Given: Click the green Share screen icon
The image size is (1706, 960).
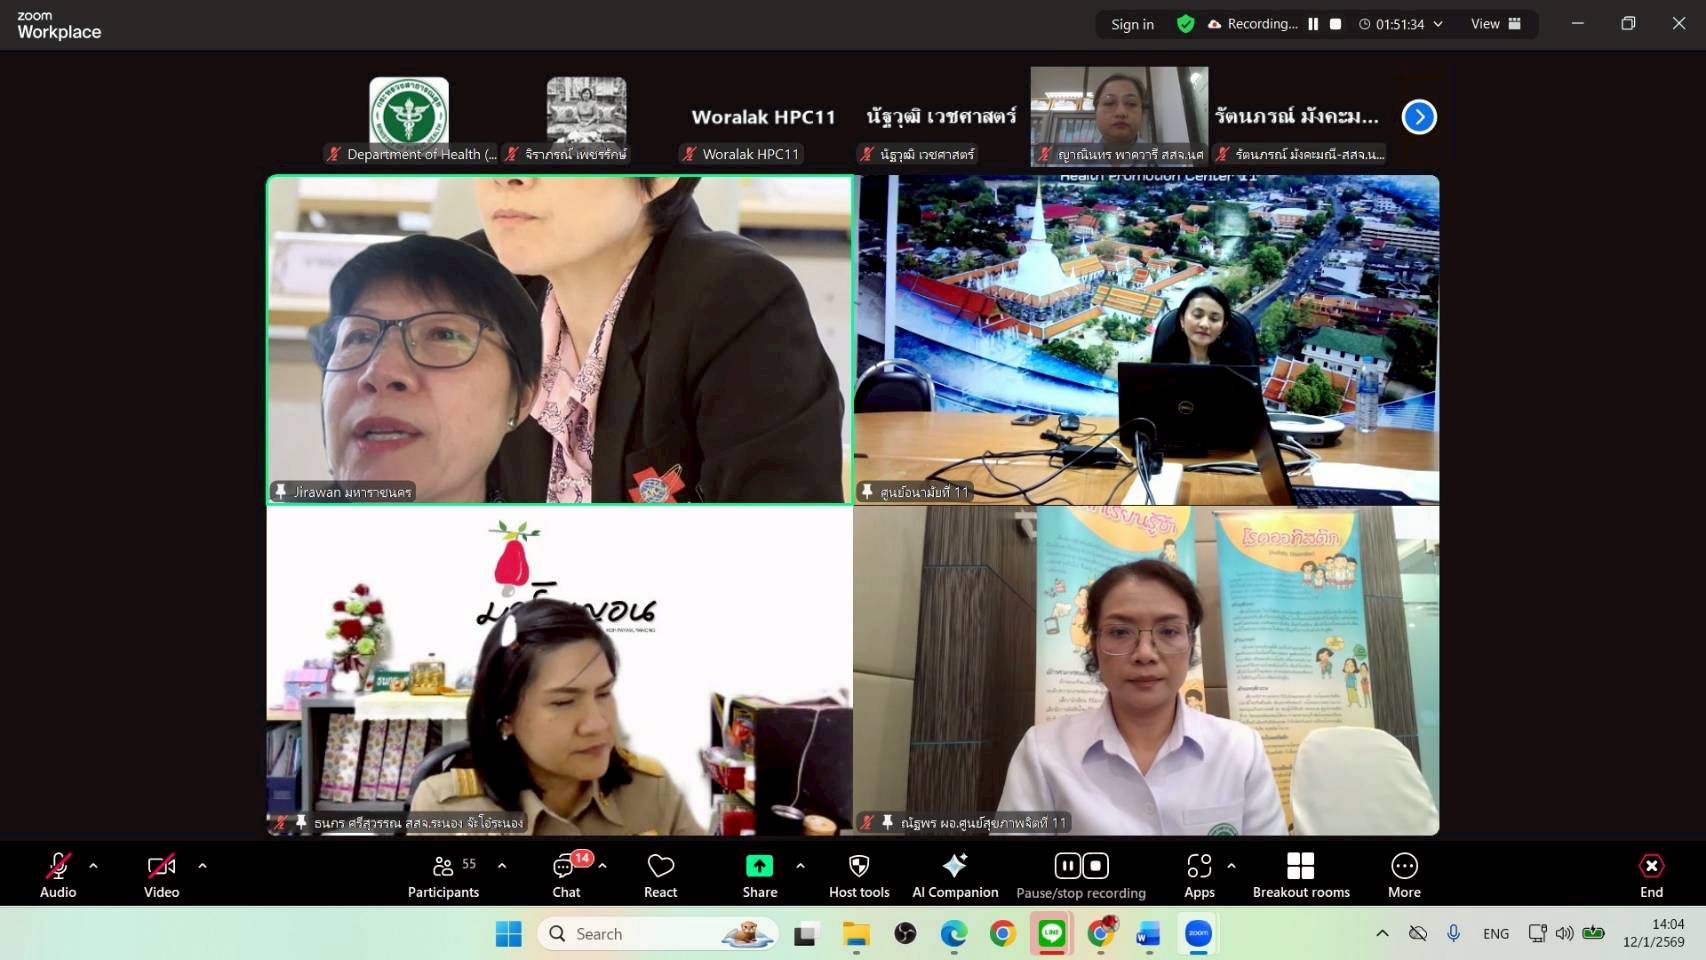Looking at the screenshot, I should pos(759,866).
